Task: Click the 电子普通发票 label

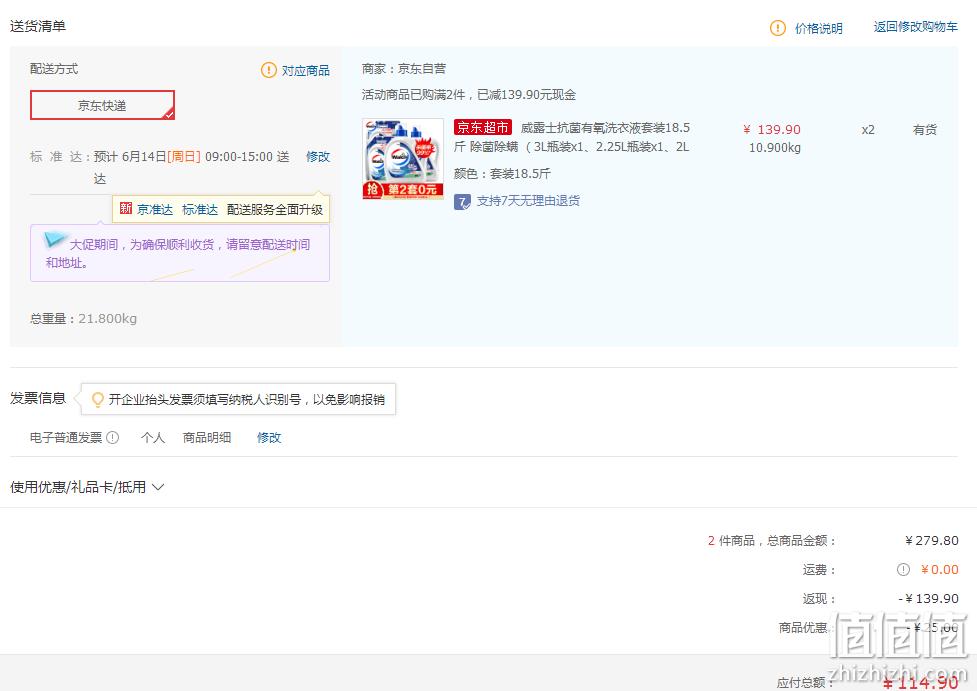Action: pyautogui.click(x=66, y=437)
